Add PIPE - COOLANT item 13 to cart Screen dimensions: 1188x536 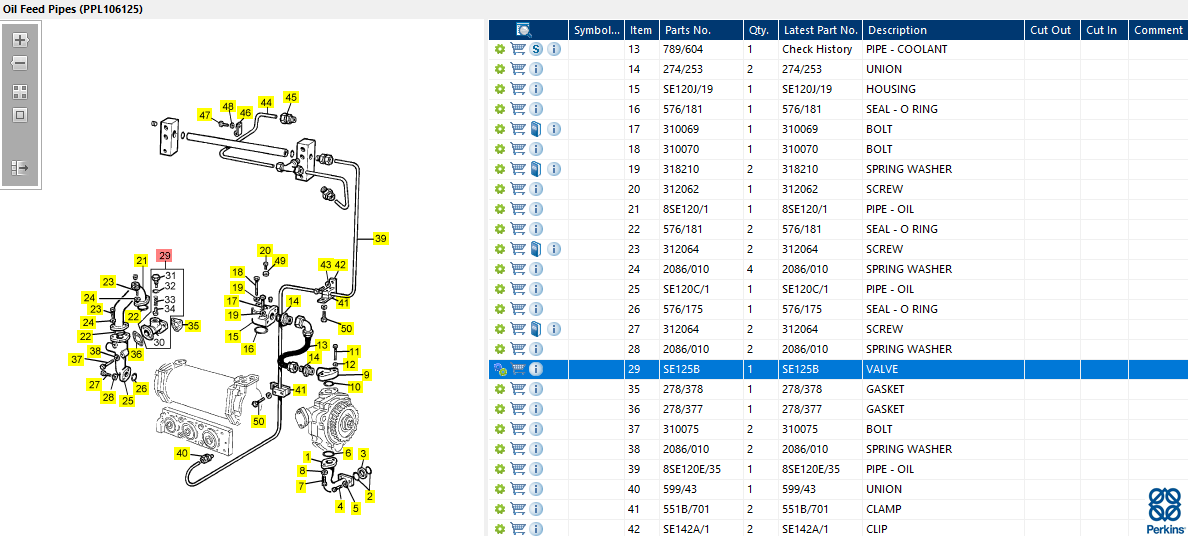[x=518, y=49]
